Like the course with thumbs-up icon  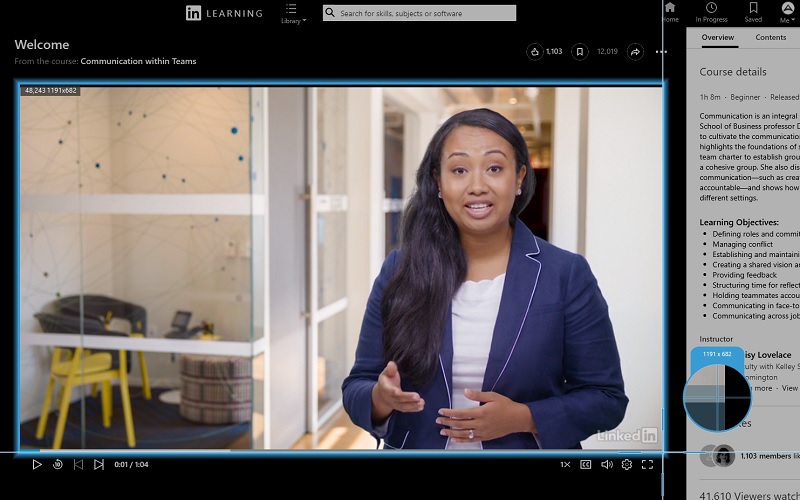pyautogui.click(x=535, y=52)
